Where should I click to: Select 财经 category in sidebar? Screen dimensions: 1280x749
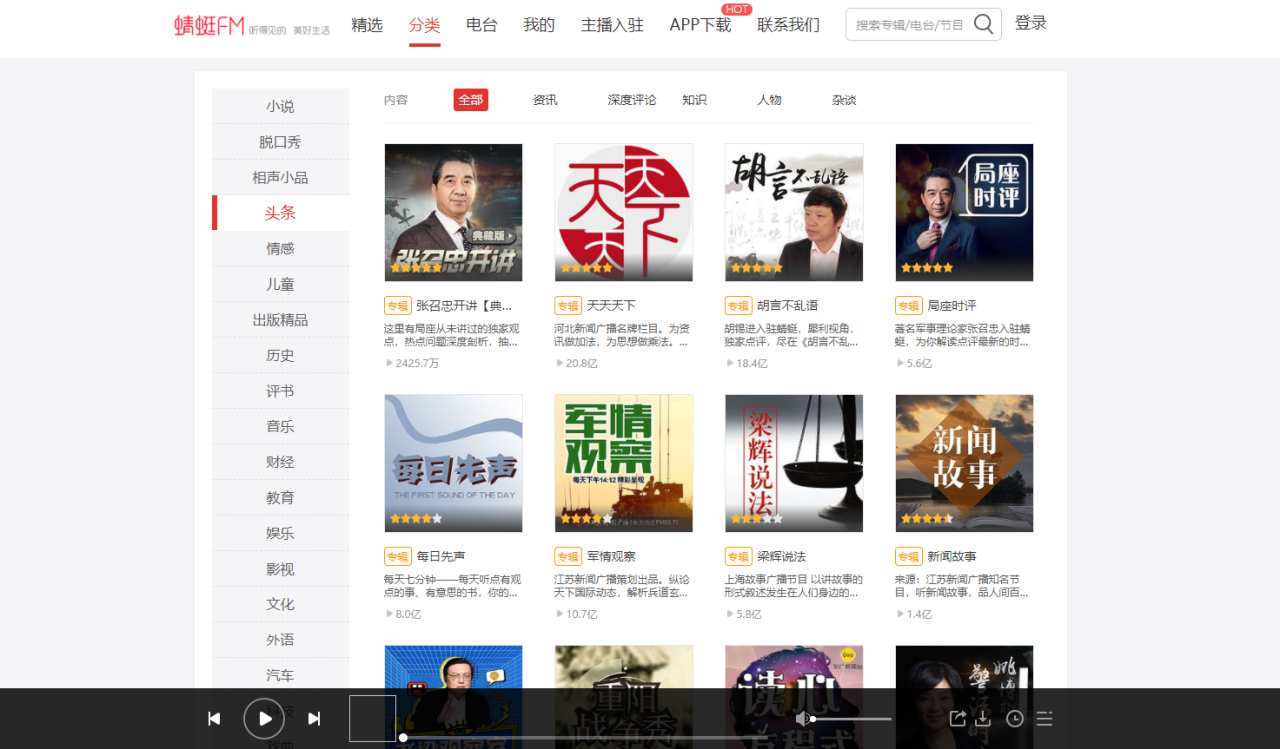click(280, 462)
